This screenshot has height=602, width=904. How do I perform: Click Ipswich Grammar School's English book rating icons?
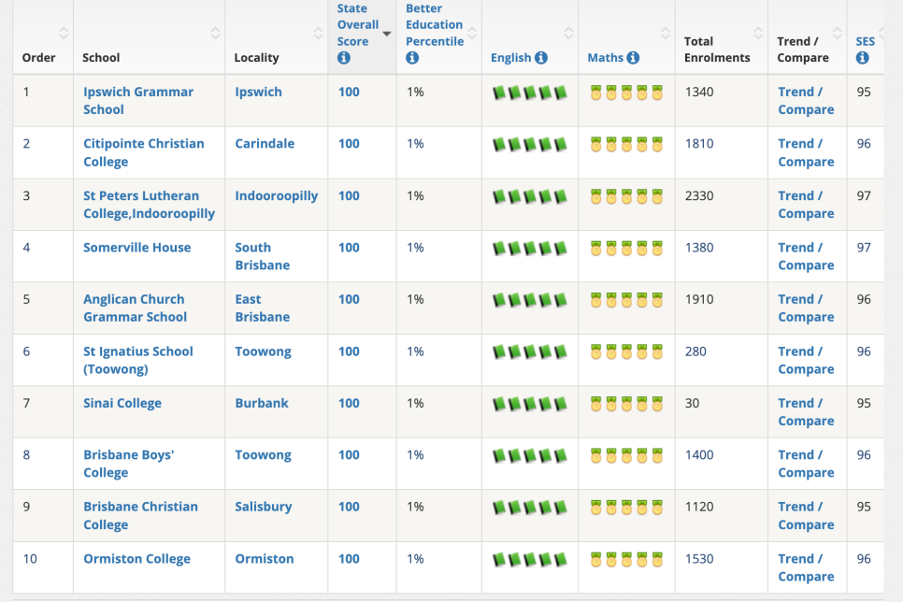[x=529, y=93]
